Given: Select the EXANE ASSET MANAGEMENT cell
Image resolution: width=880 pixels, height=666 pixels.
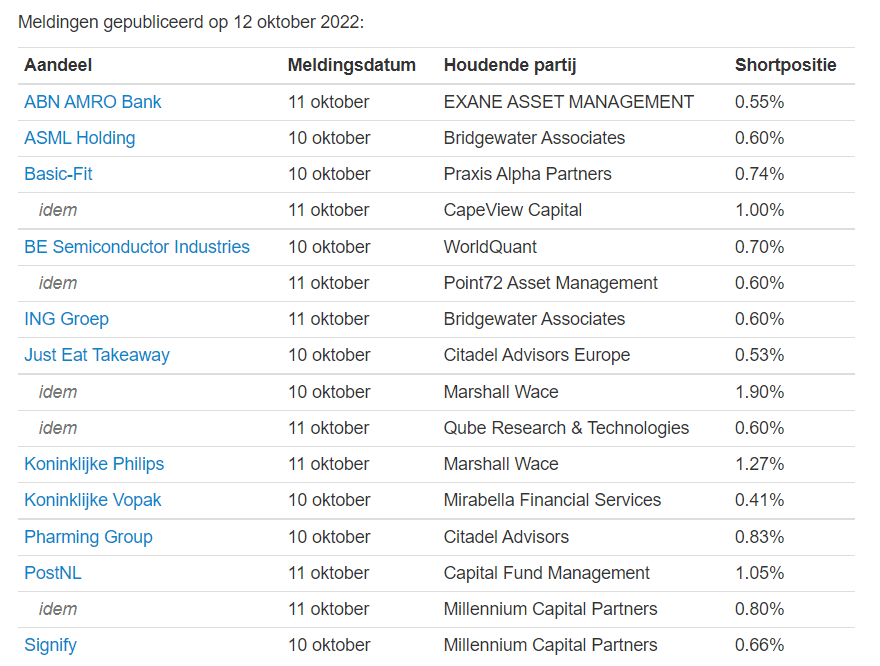Looking at the screenshot, I should pyautogui.click(x=569, y=102).
